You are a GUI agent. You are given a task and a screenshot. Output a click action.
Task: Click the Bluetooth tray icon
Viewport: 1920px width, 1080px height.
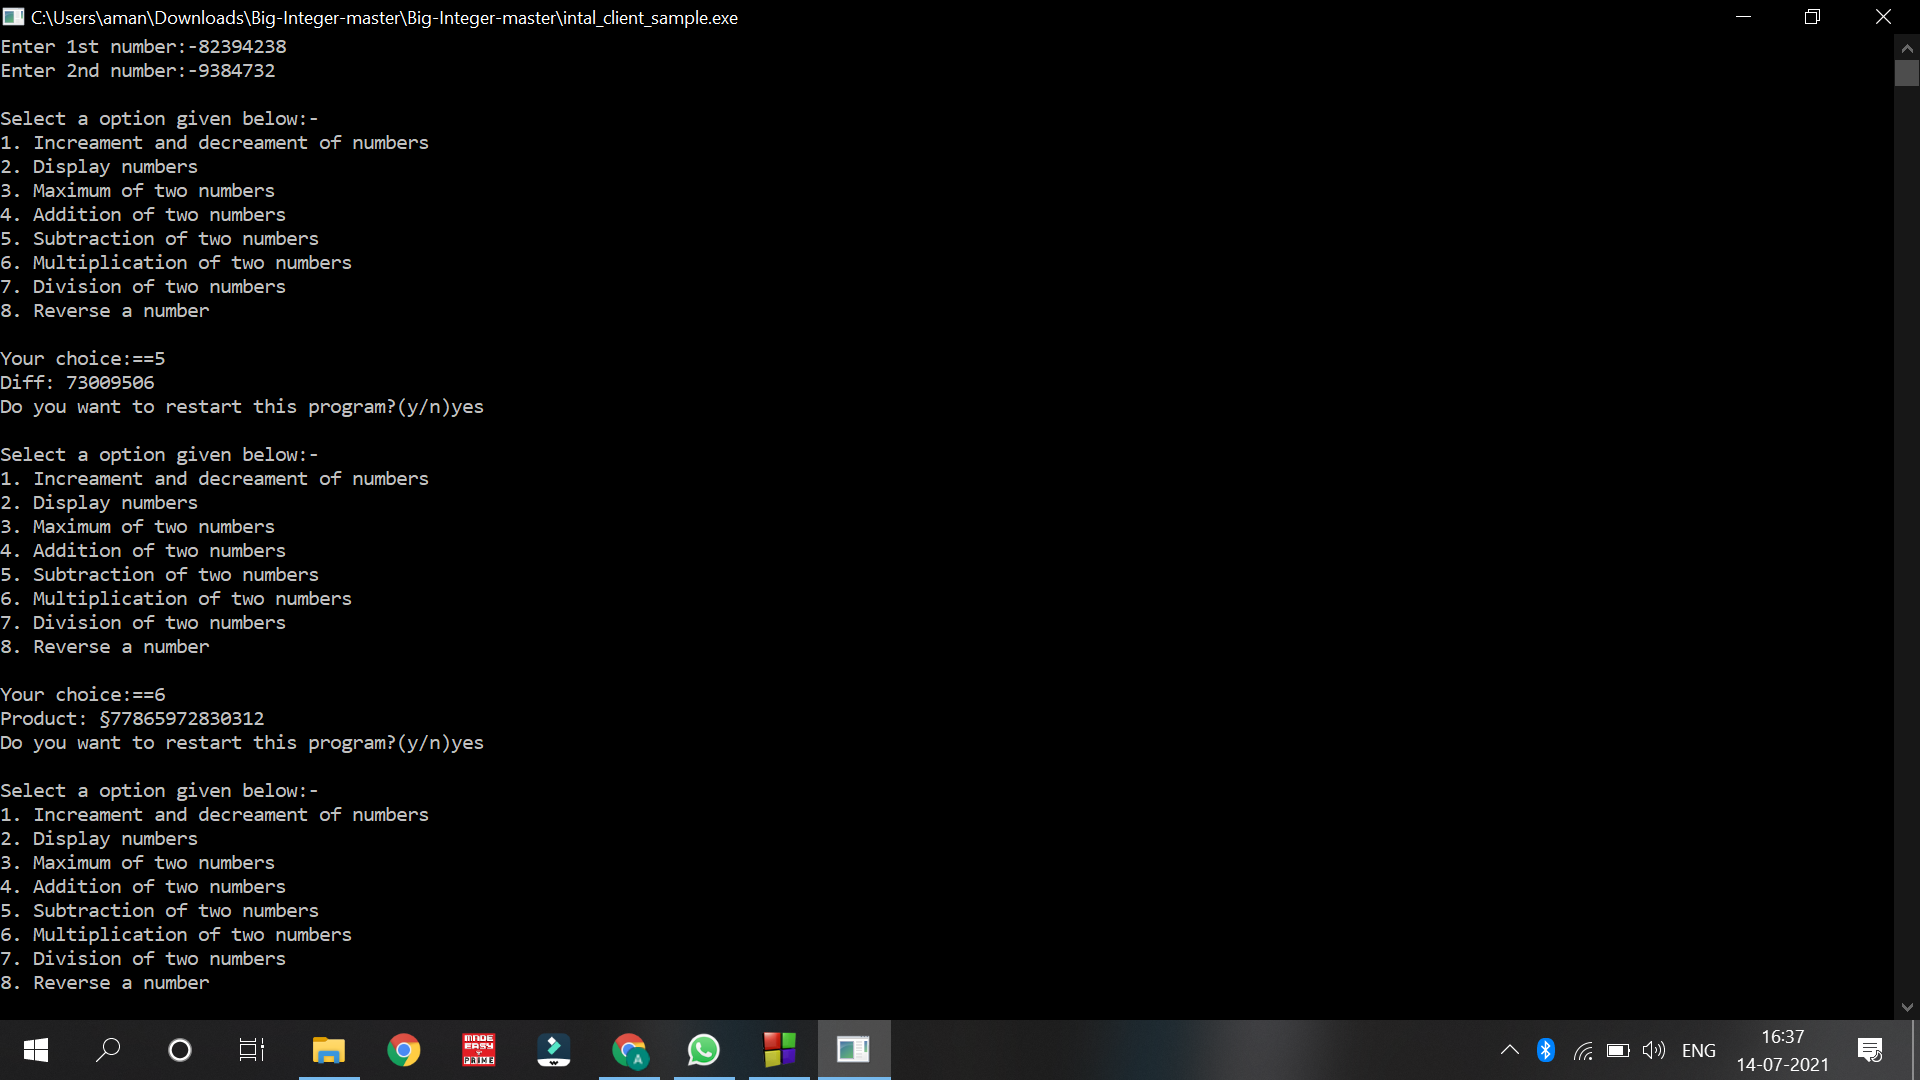point(1546,1050)
